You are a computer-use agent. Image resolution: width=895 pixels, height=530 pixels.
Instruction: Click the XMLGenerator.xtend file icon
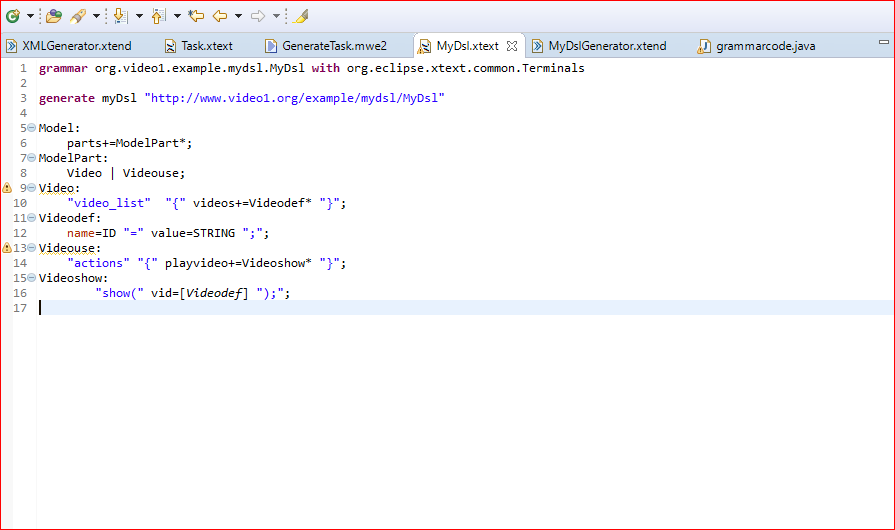[11, 46]
